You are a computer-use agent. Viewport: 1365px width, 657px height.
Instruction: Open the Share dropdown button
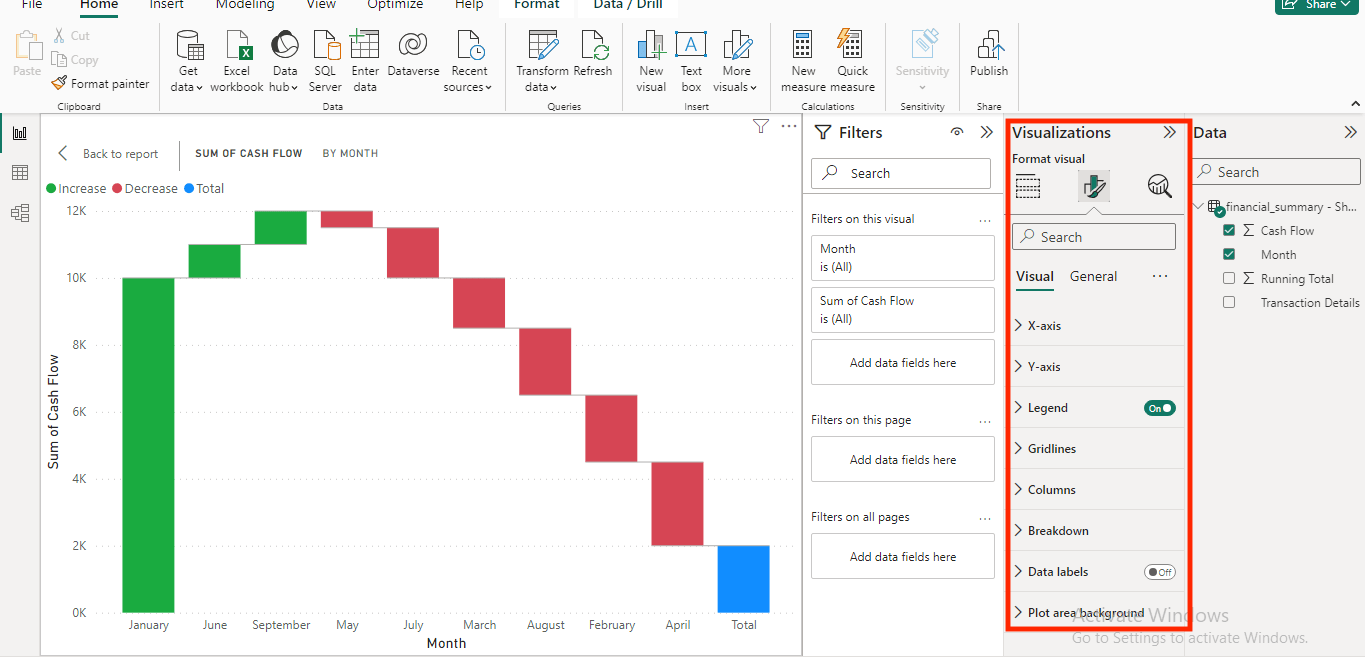tap(1320, 5)
